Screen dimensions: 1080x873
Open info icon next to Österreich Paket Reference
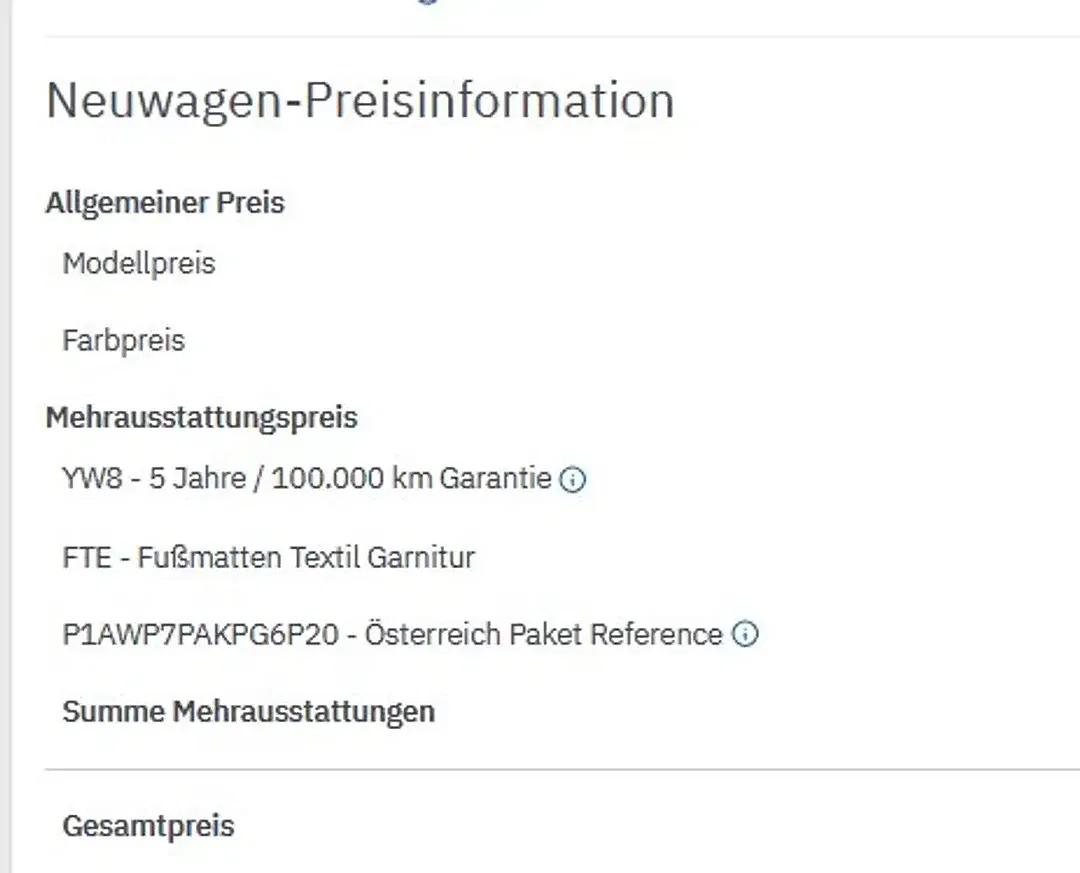pos(745,634)
